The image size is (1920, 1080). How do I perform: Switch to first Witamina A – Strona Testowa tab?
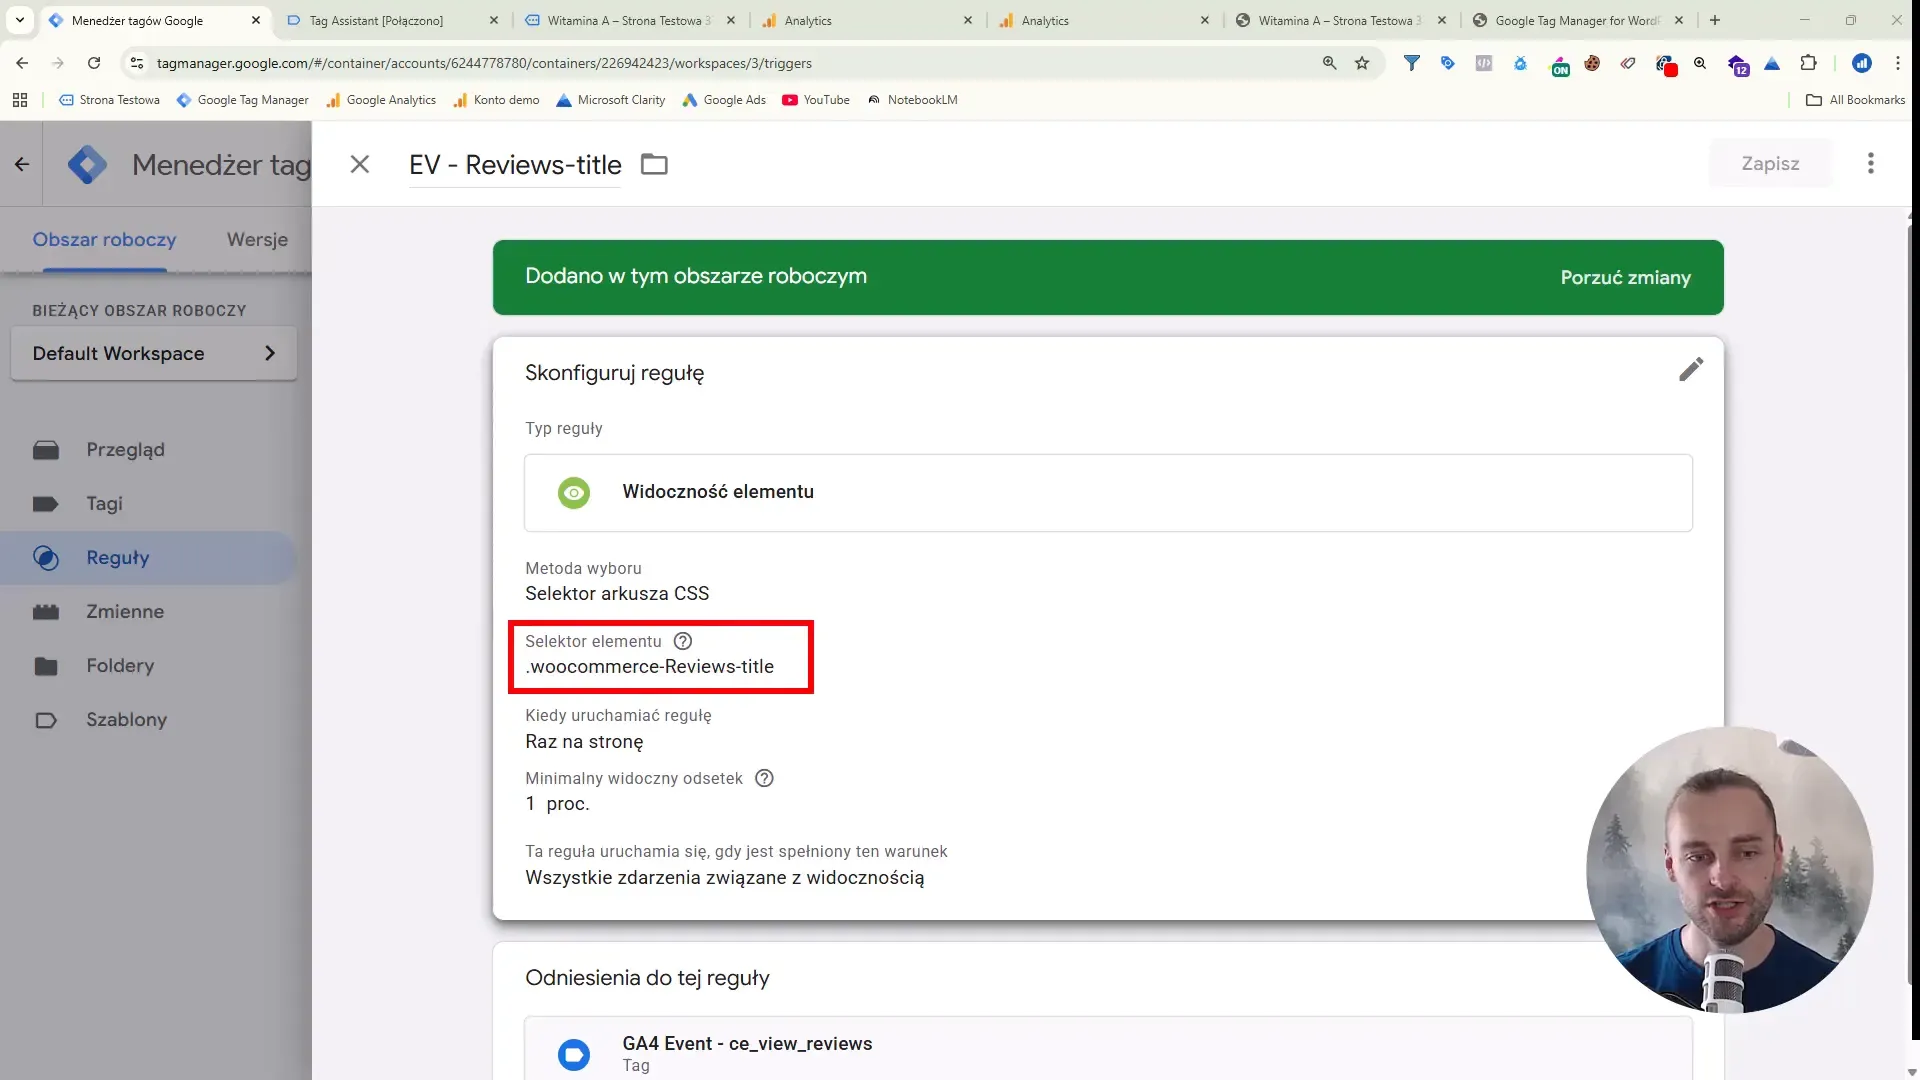pyautogui.click(x=630, y=20)
